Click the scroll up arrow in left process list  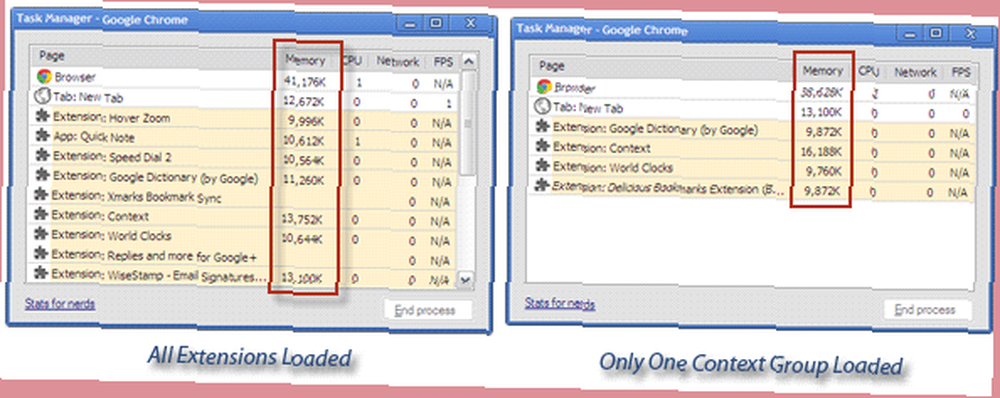467,62
